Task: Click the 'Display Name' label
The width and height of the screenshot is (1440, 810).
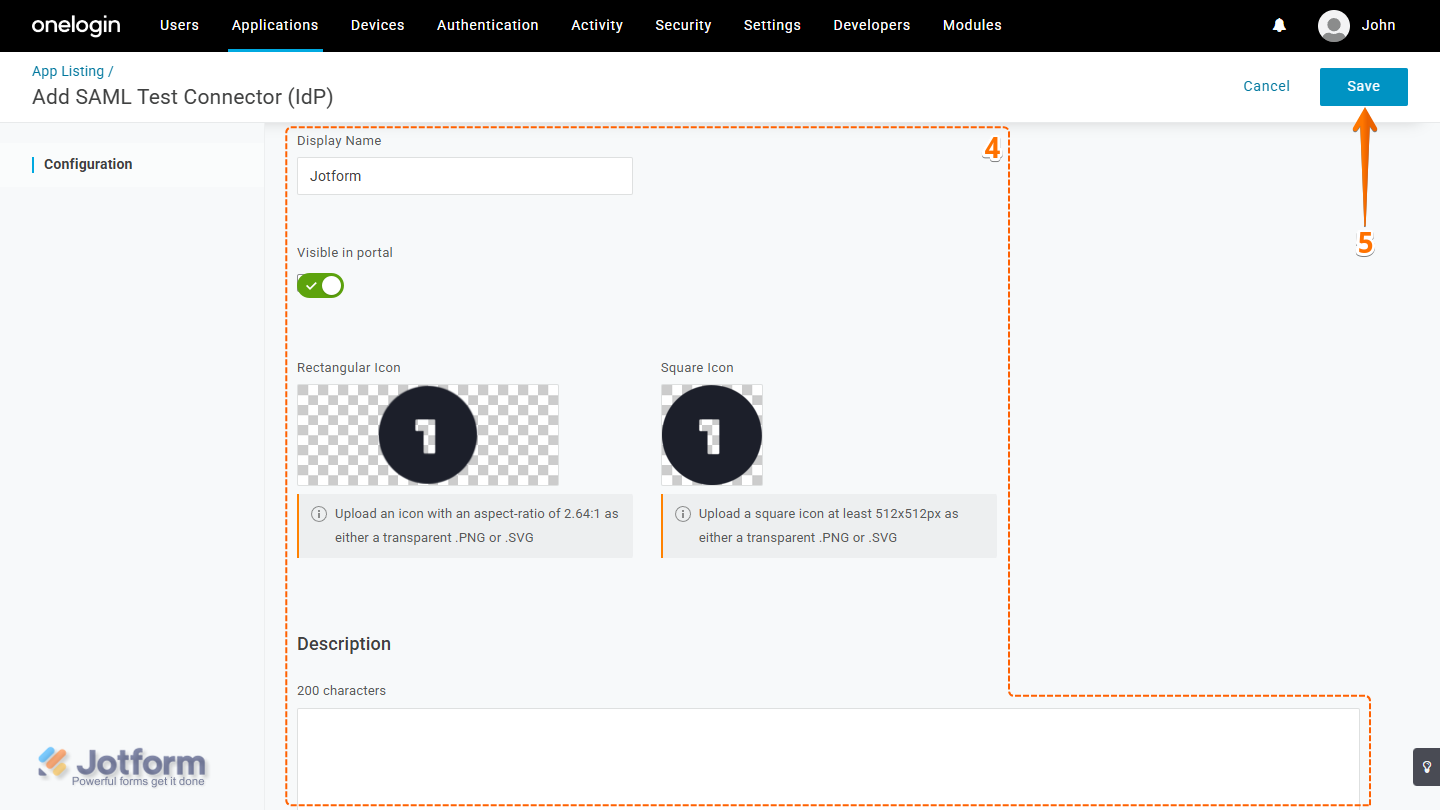Action: 339,141
